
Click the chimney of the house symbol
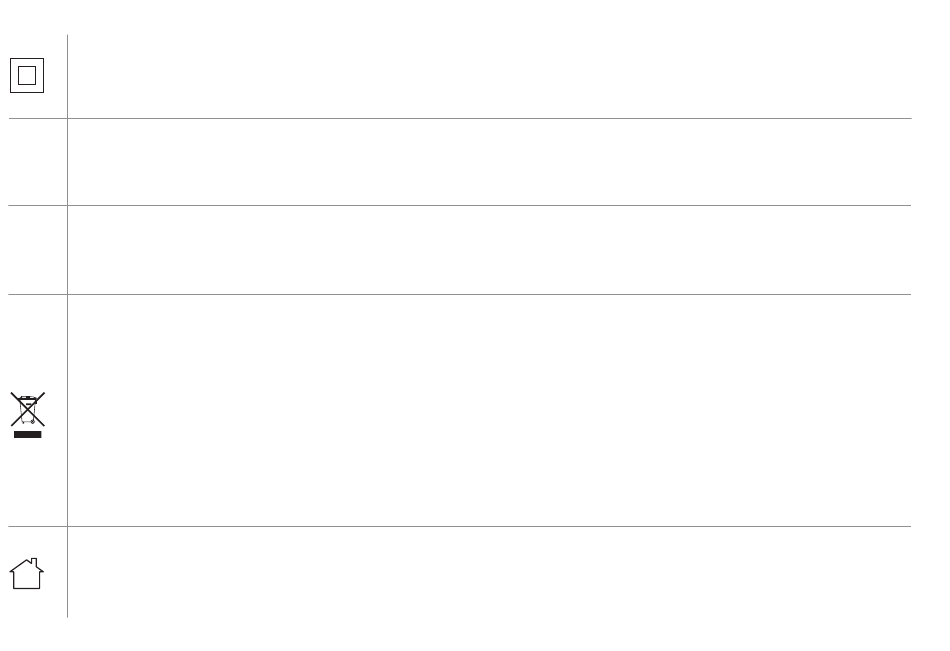click(34, 564)
